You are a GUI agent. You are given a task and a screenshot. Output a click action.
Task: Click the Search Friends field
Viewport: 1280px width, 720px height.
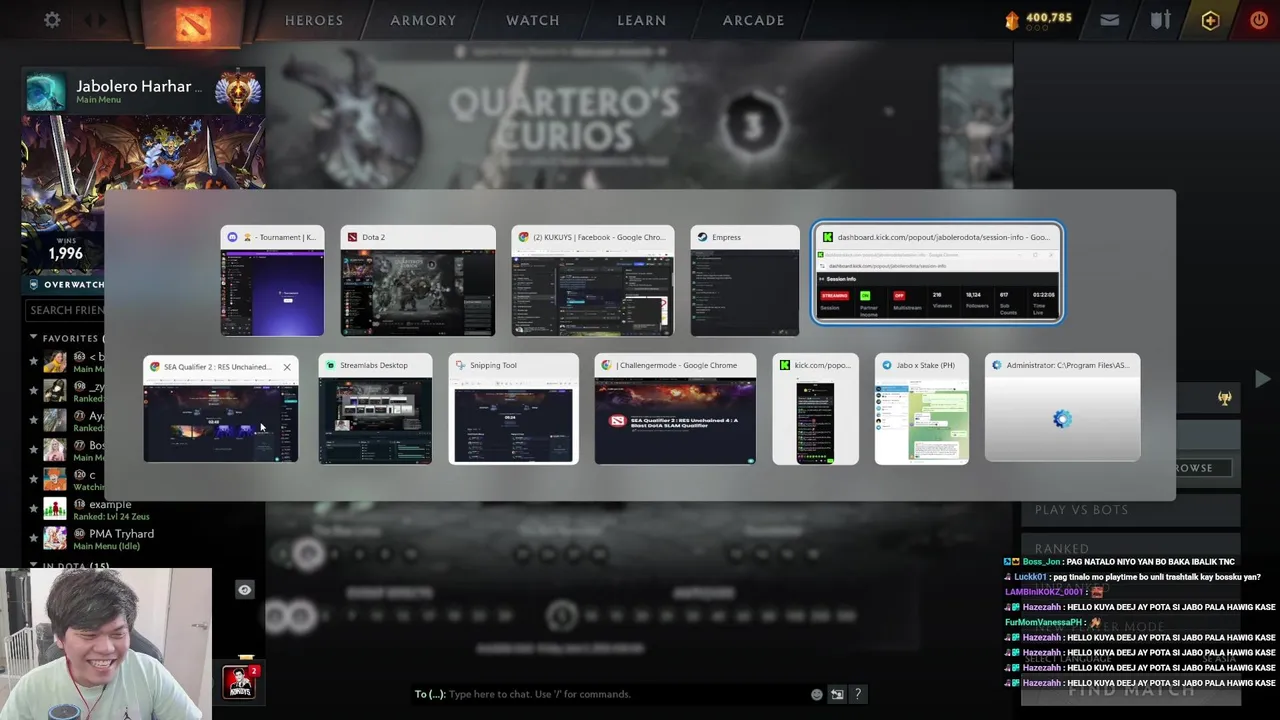click(x=65, y=310)
